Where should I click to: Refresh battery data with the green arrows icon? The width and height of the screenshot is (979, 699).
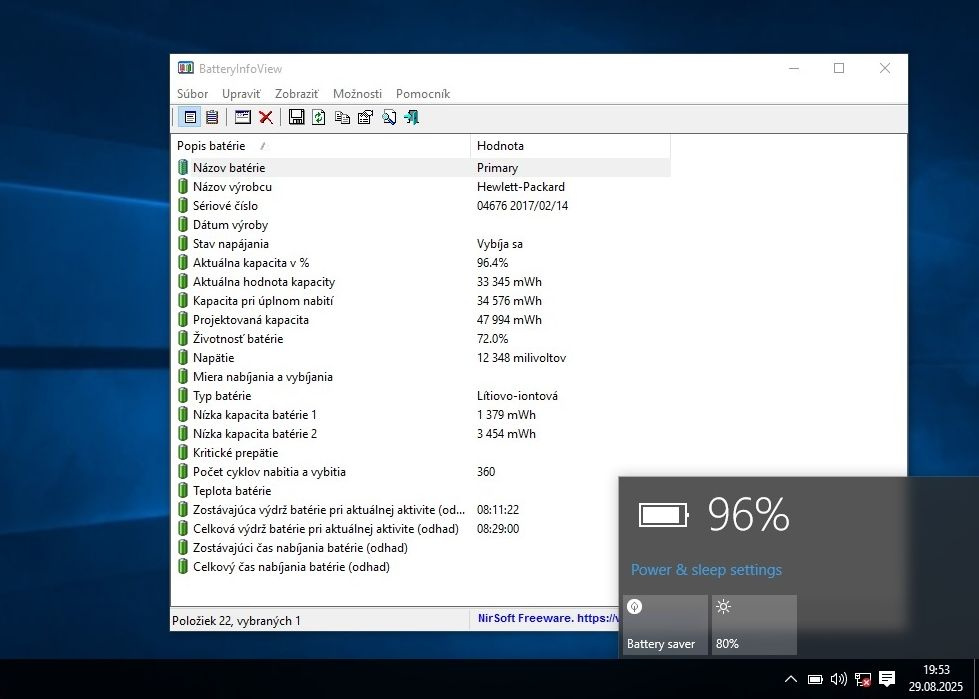click(318, 117)
